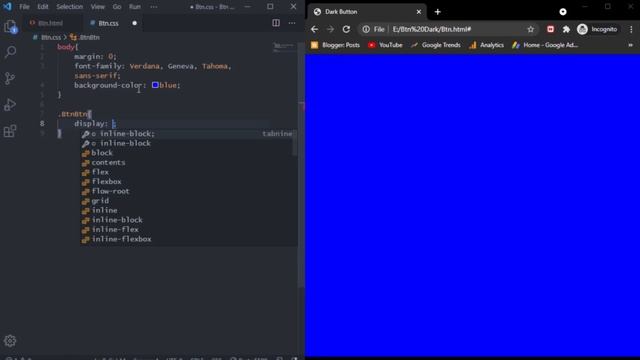
Task: Open the Analytics bookmark
Action: [x=487, y=45]
